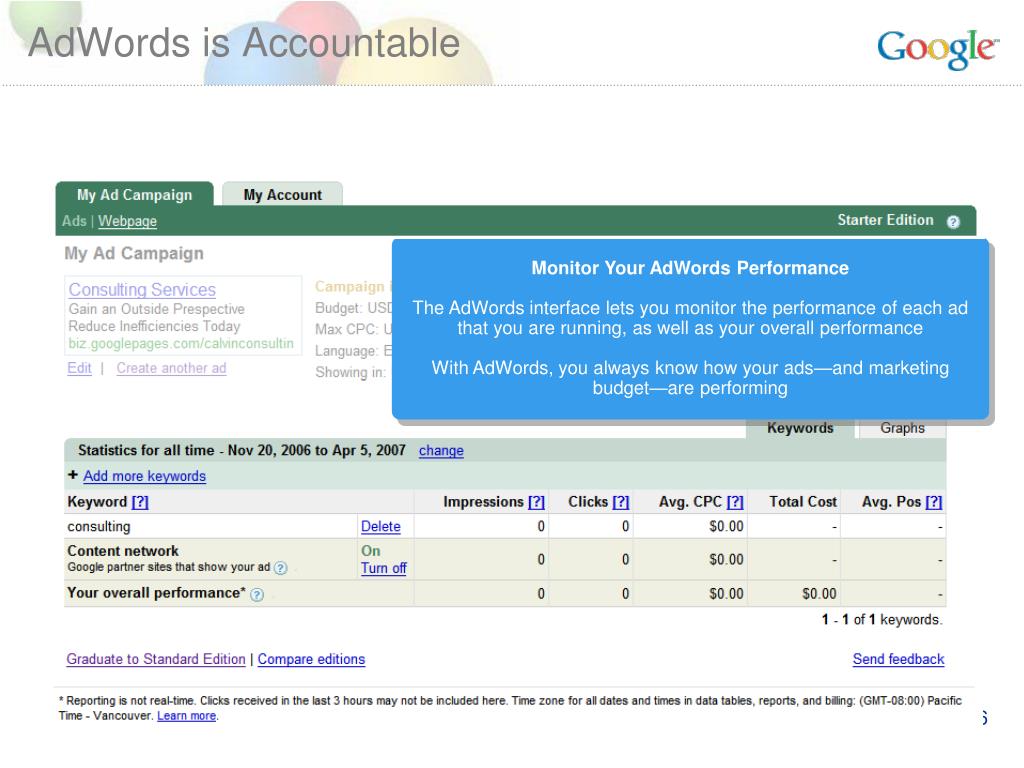Open the My Account tab
1024x768 pixels.
tap(282, 195)
